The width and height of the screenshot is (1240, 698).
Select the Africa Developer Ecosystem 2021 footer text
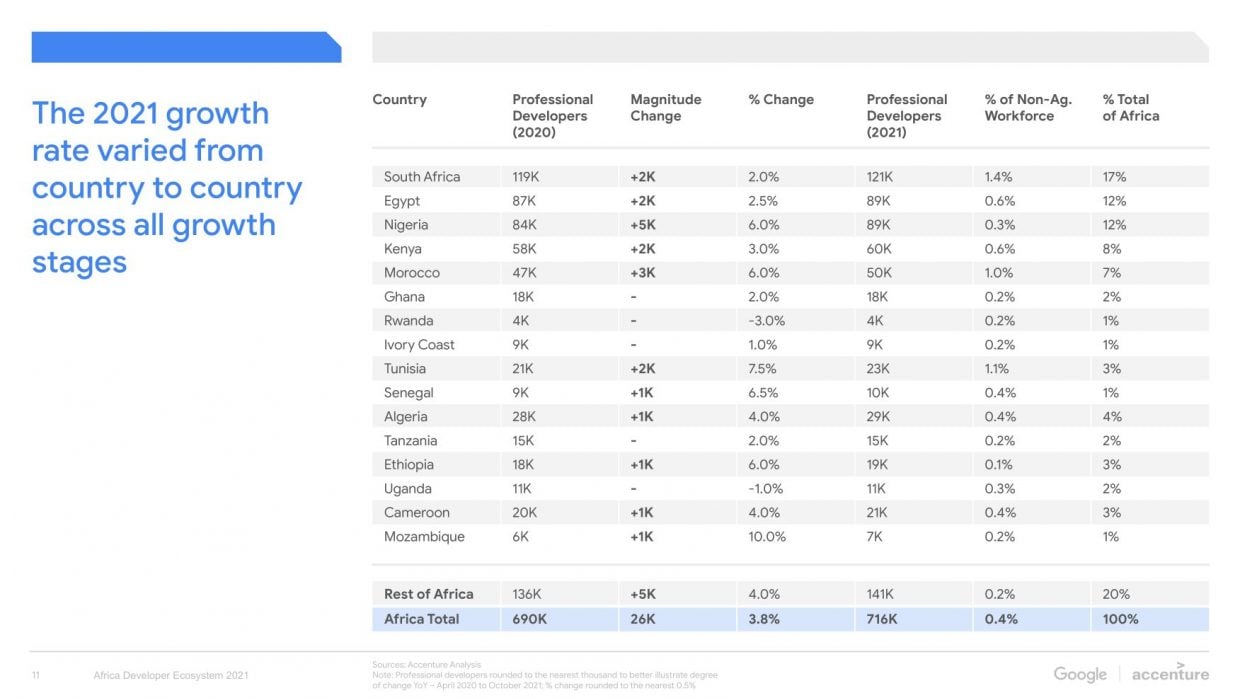click(171, 676)
